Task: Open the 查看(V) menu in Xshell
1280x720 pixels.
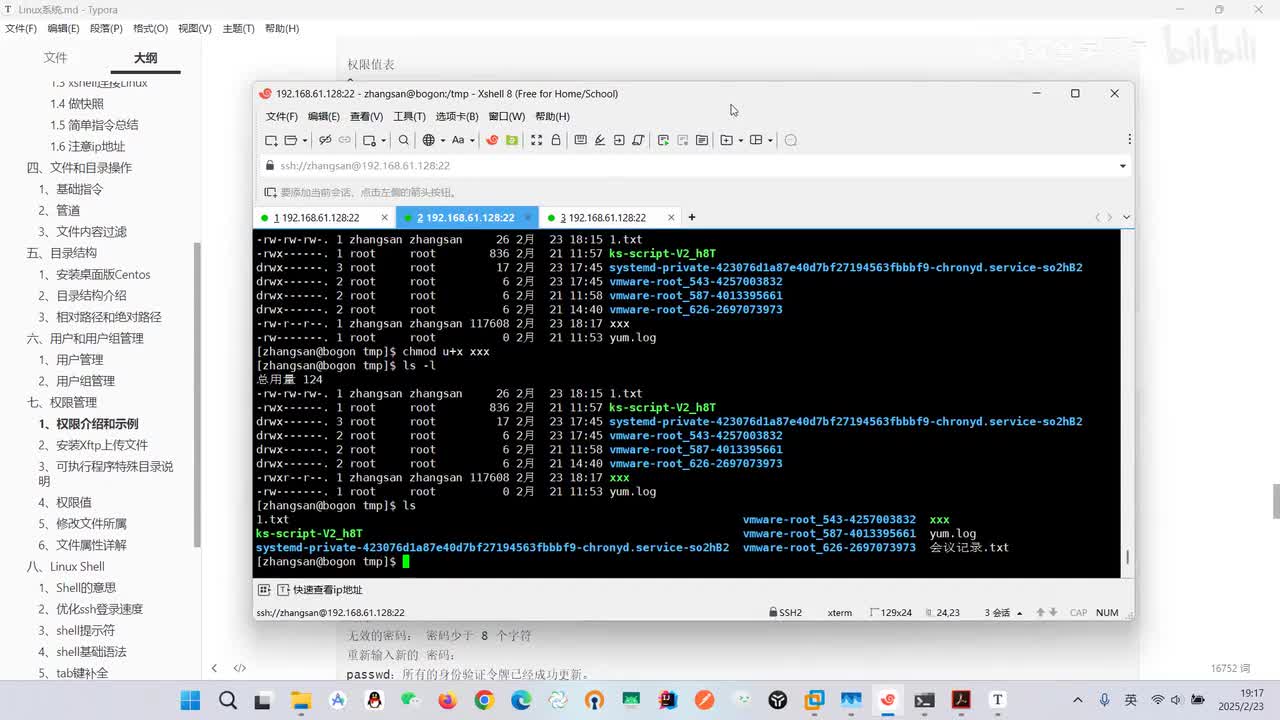Action: point(367,117)
